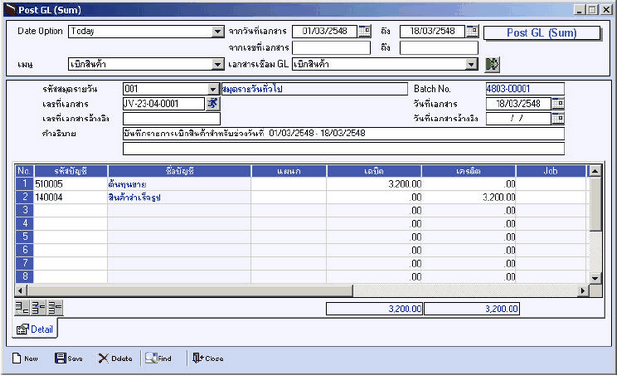The image size is (622, 376).
Task: Select row number 1 header
Action: click(x=25, y=184)
